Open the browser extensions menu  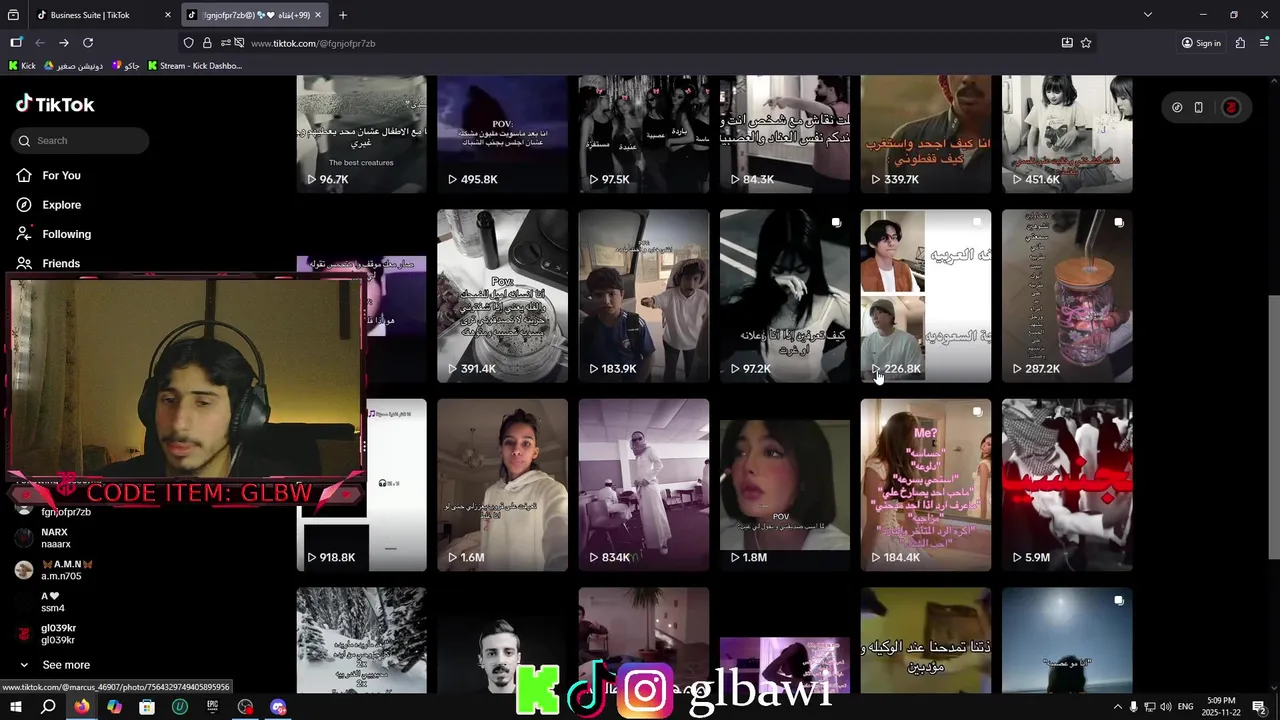click(x=1240, y=43)
